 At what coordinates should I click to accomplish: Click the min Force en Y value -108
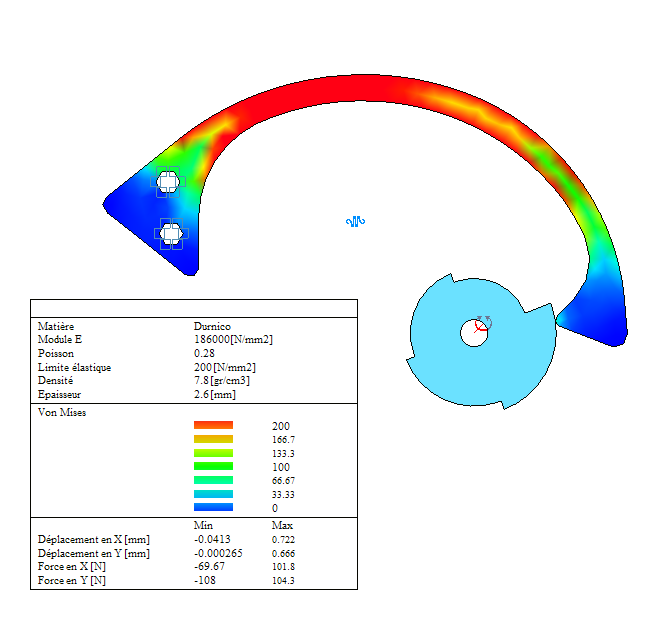(x=206, y=581)
